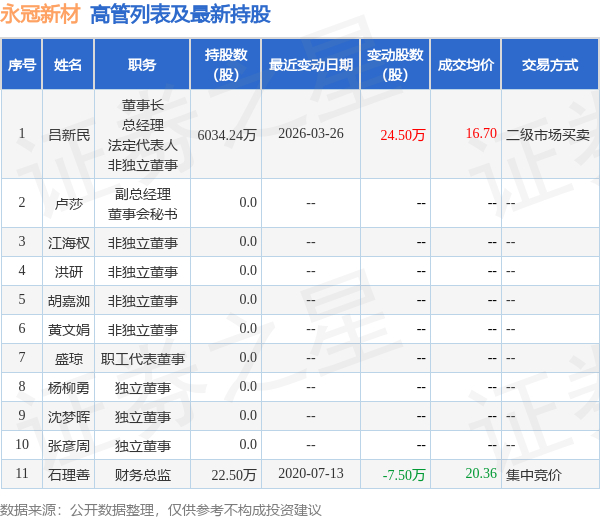The image size is (600, 519).
Task: Click the name 吕新民
Action: (x=69, y=135)
